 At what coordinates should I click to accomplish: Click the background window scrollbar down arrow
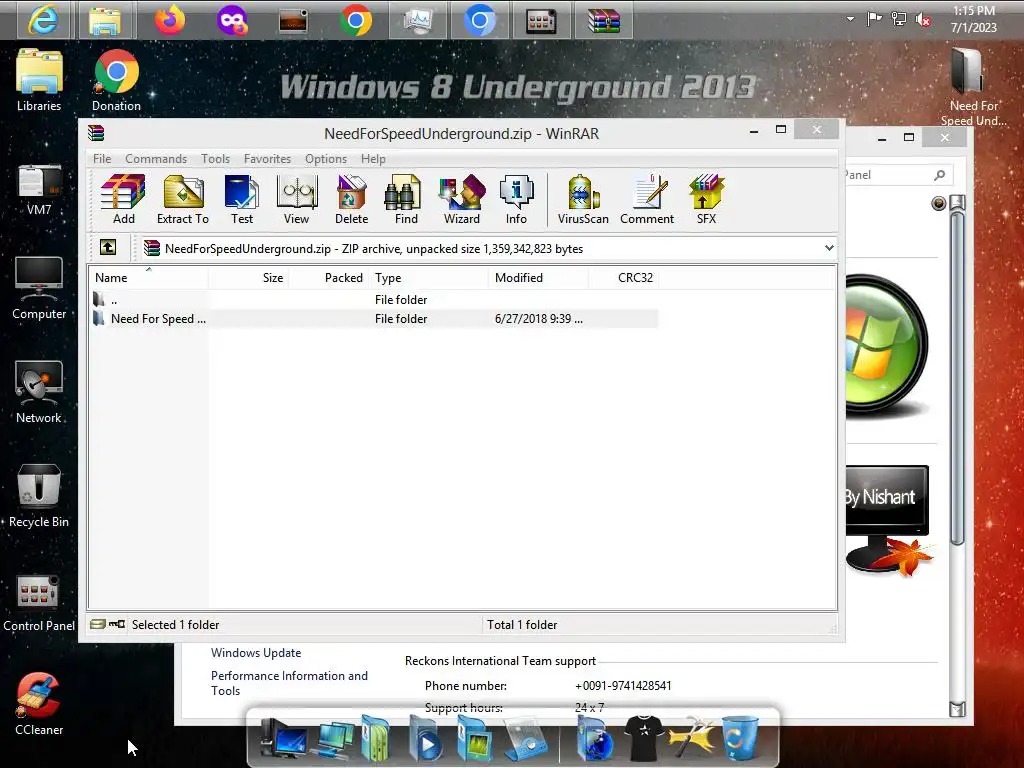click(x=957, y=709)
